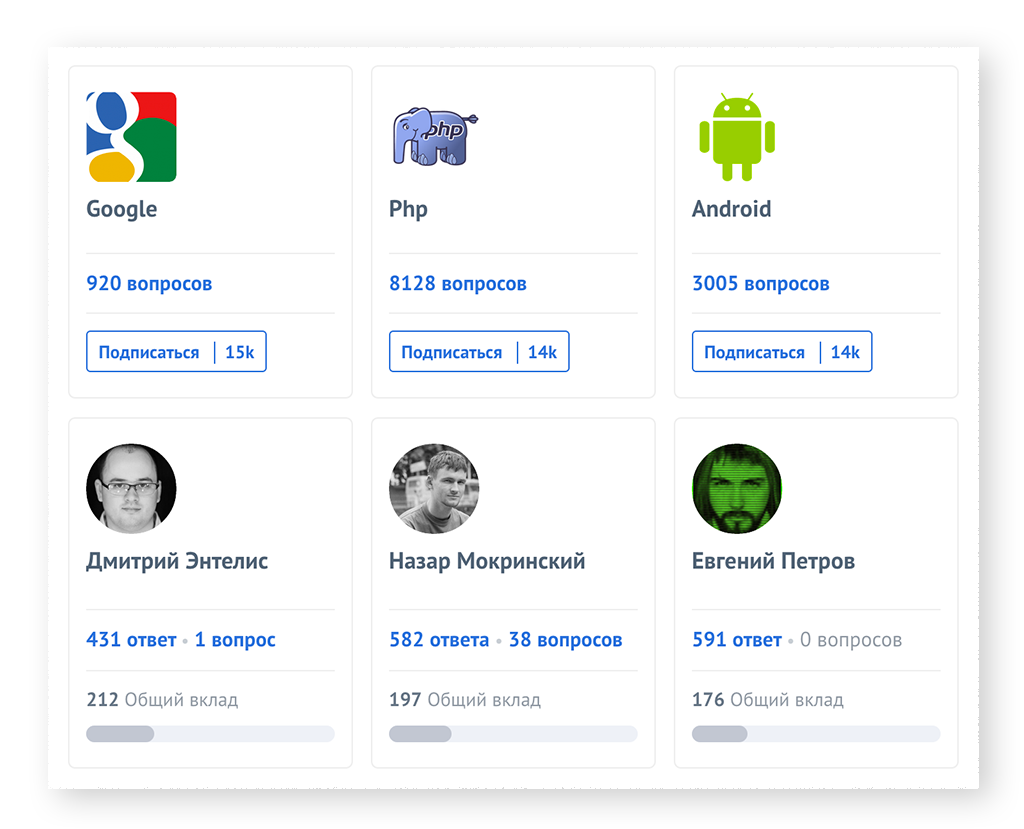Viewport: 1024px width, 829px height.
Task: Open the 920 вопросов link
Action: pyautogui.click(x=149, y=284)
